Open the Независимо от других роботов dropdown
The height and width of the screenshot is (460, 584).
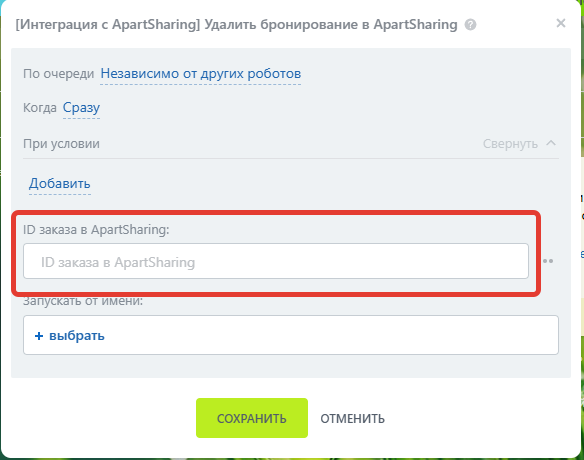(x=201, y=74)
